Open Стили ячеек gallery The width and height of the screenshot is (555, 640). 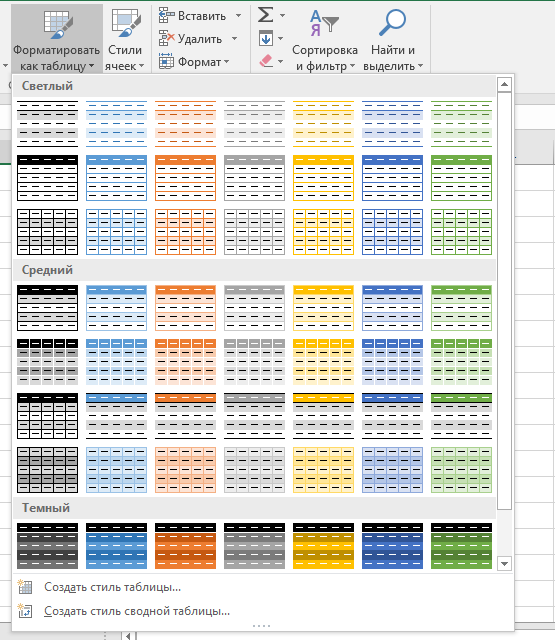(125, 39)
